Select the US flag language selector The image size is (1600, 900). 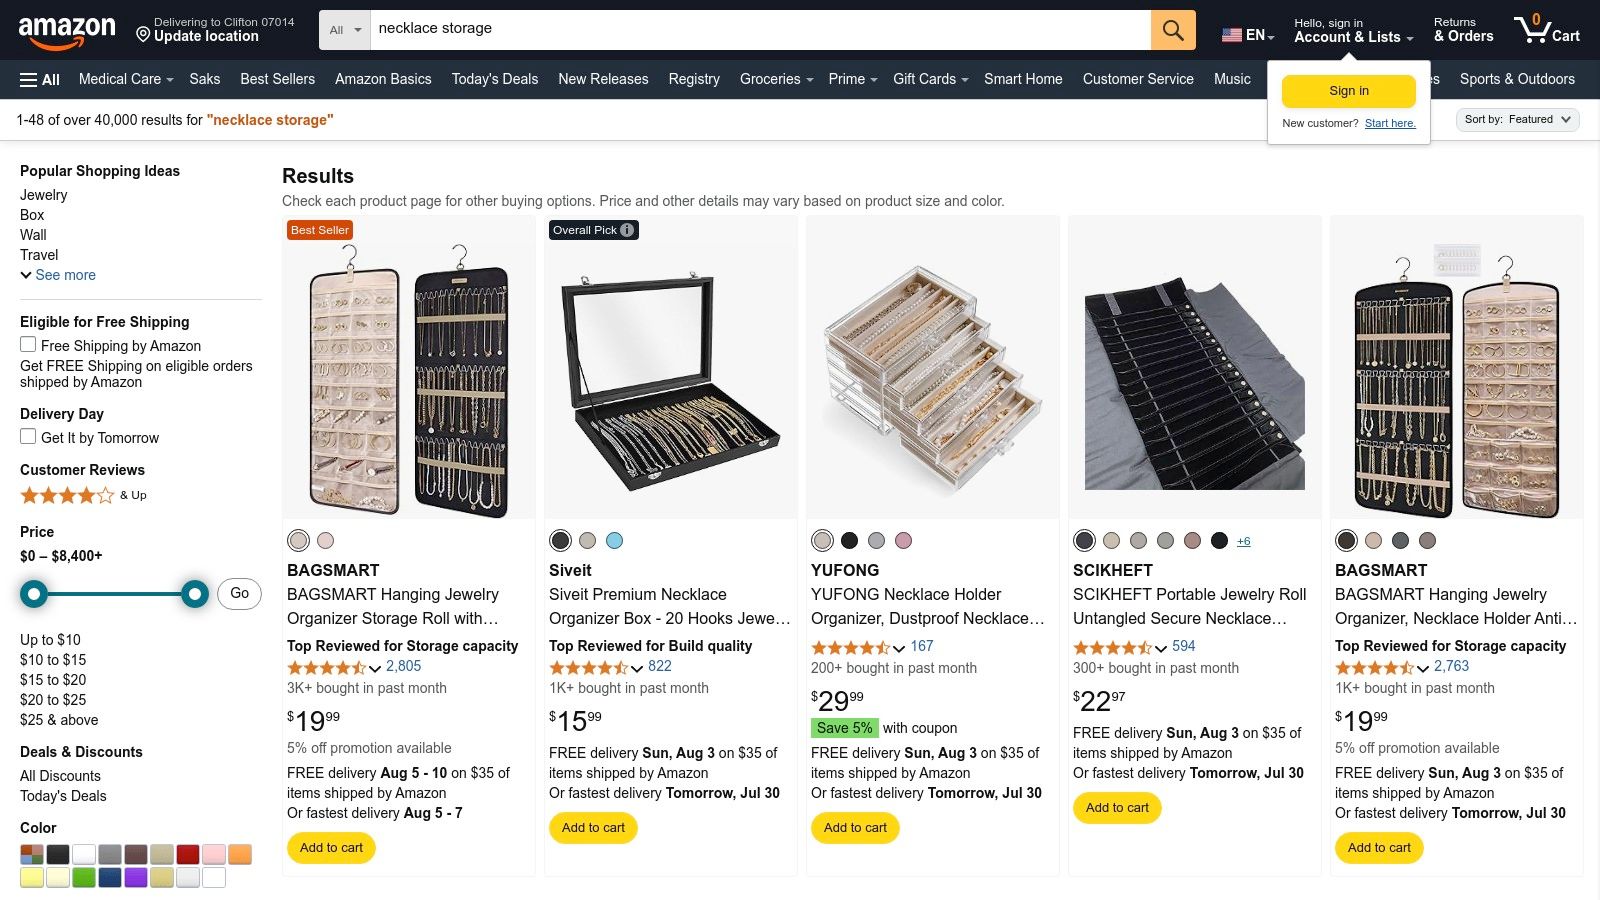click(1247, 35)
